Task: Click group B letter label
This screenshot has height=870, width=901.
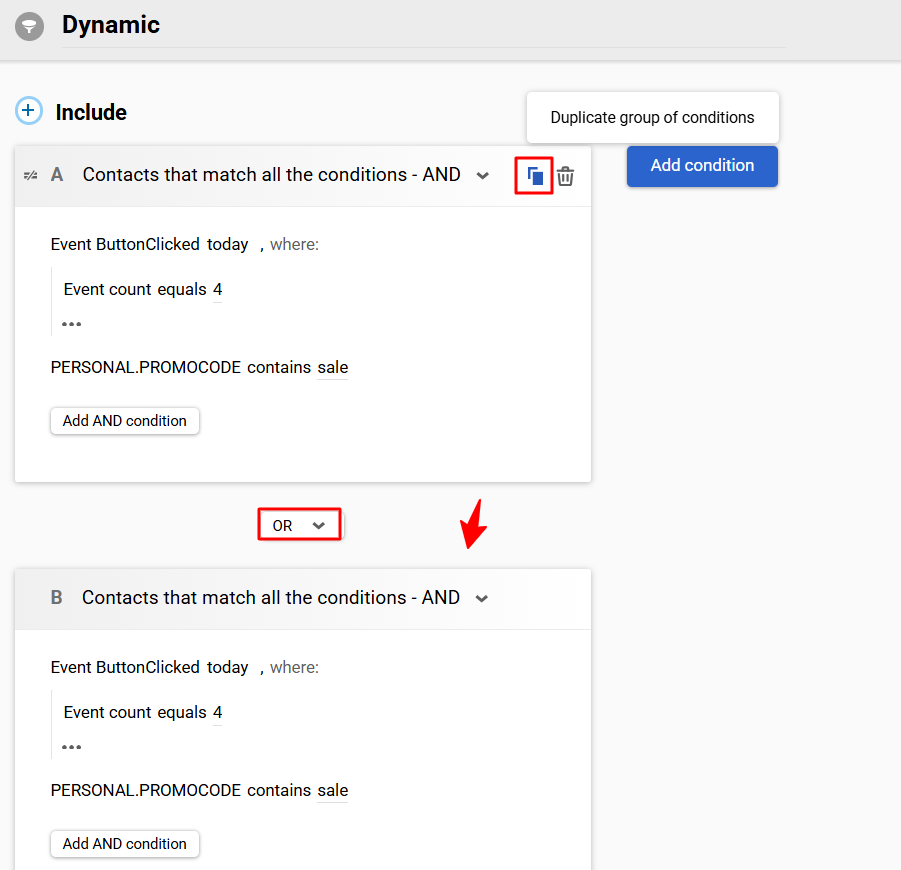Action: pos(56,597)
